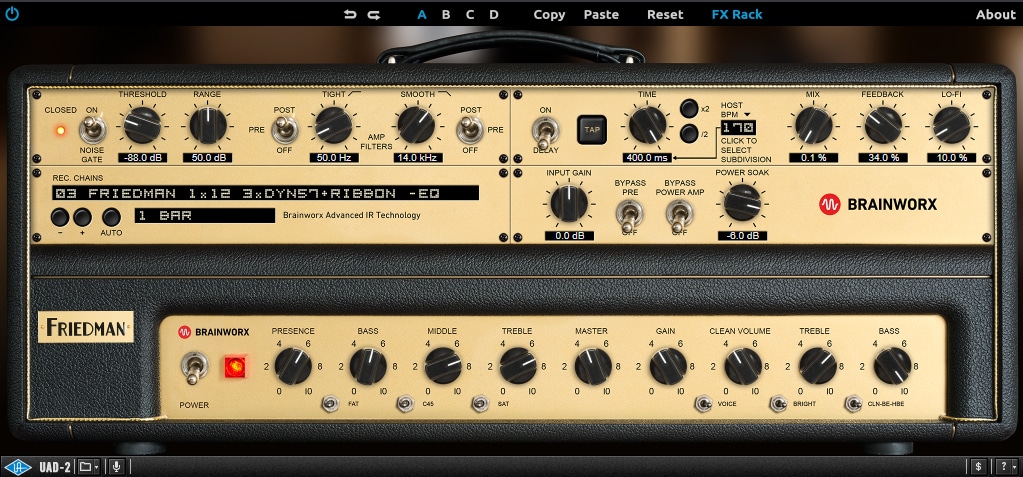Click the dollar sign purchase icon

pyautogui.click(x=977, y=467)
